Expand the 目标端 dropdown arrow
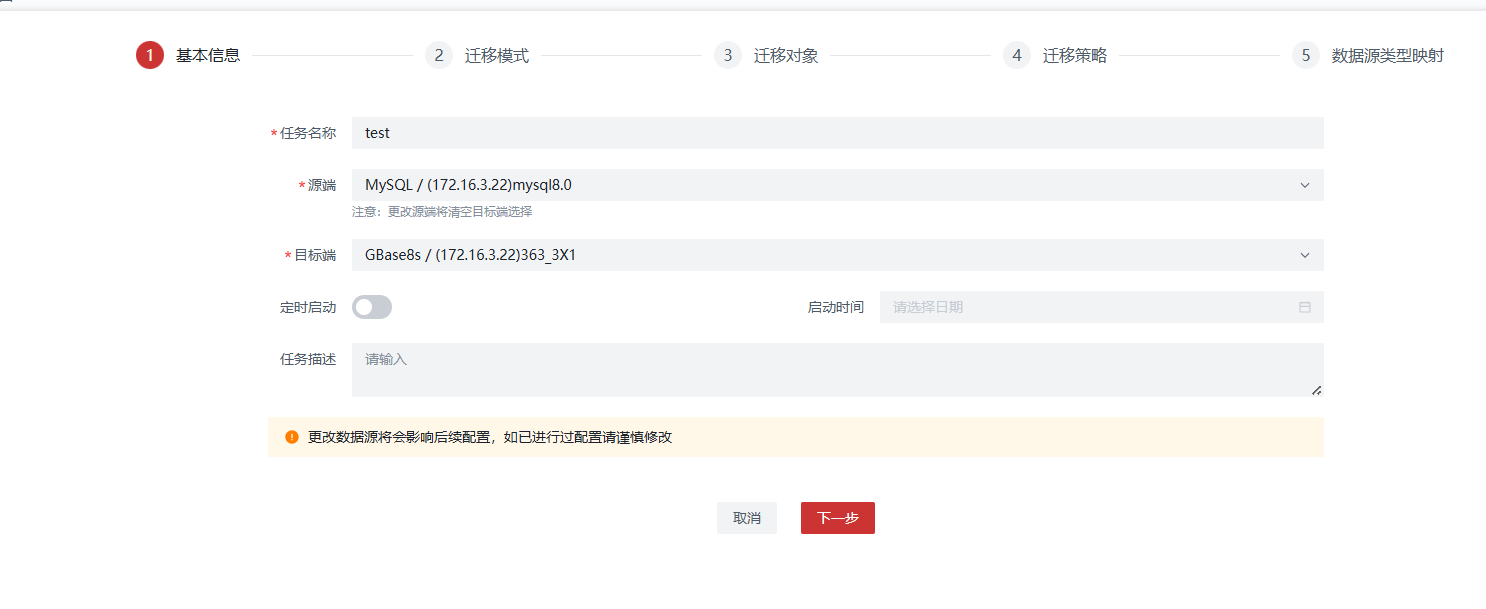 tap(1304, 255)
